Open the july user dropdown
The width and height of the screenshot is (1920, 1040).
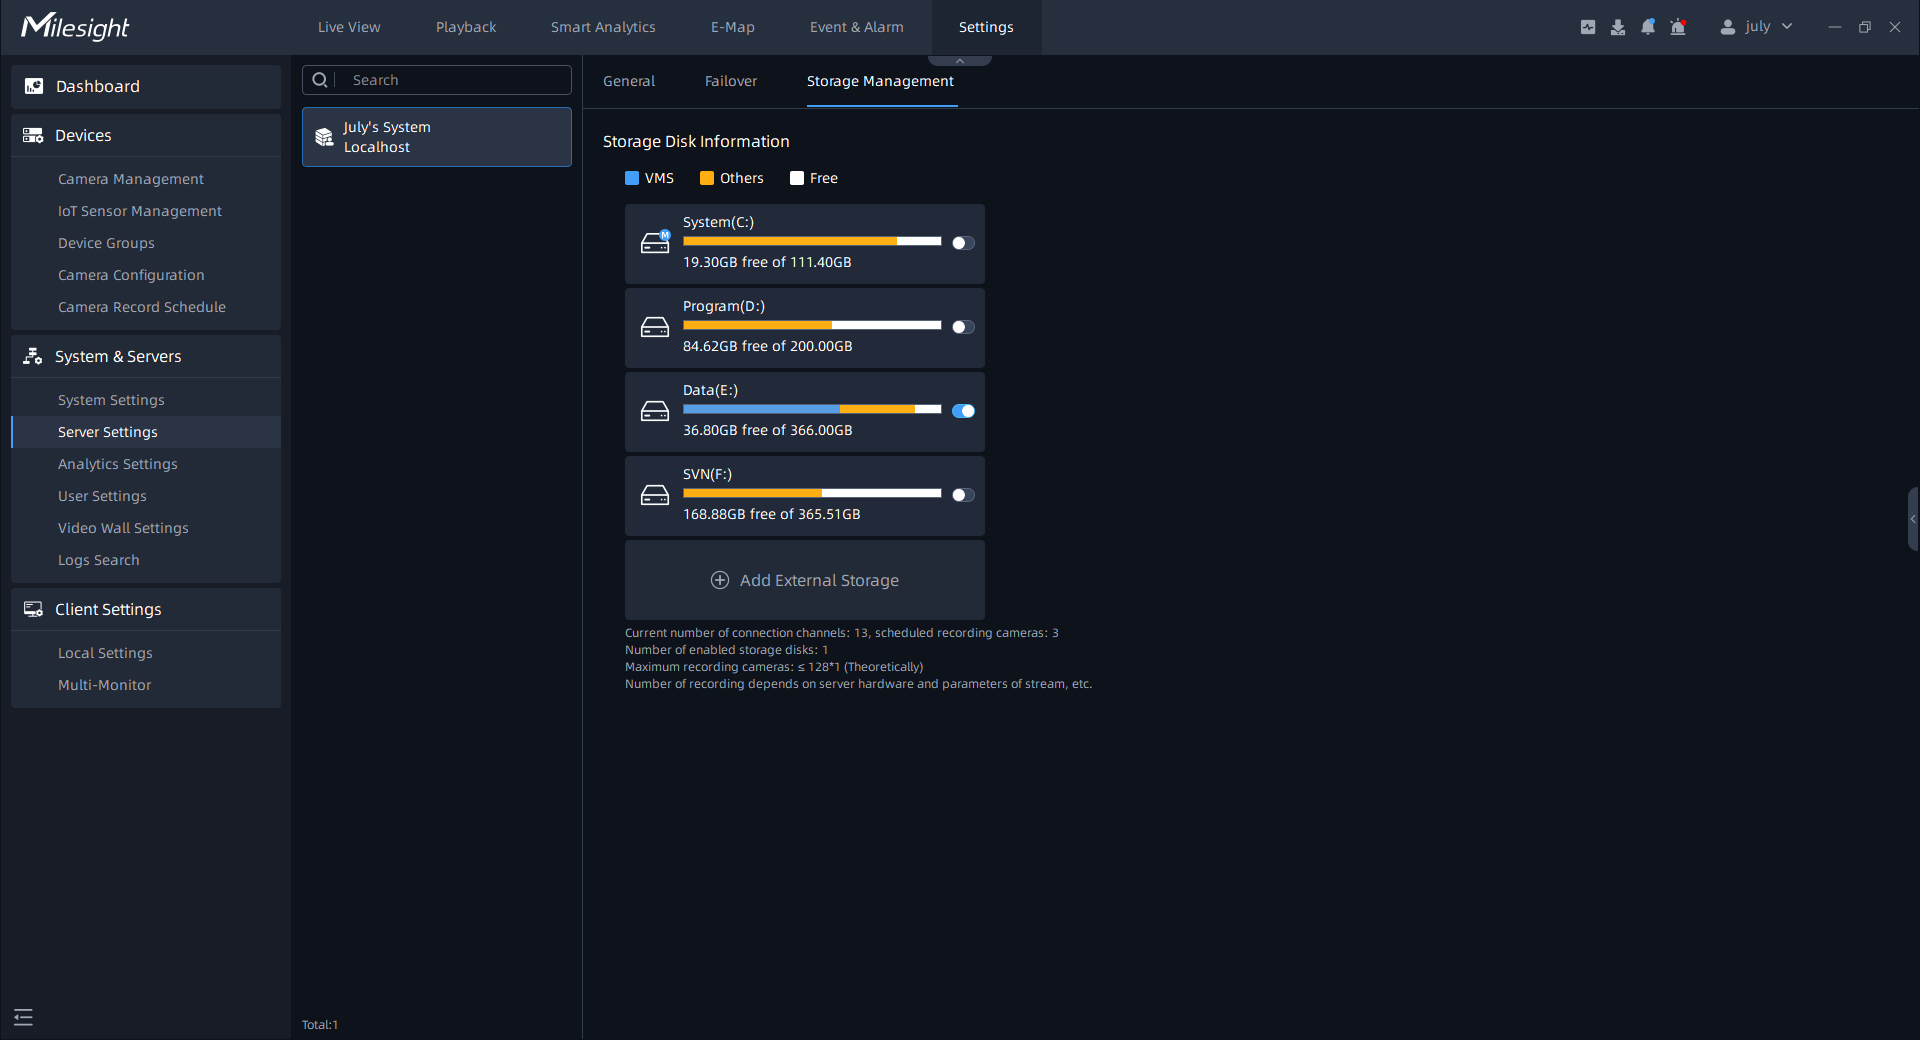(1756, 27)
